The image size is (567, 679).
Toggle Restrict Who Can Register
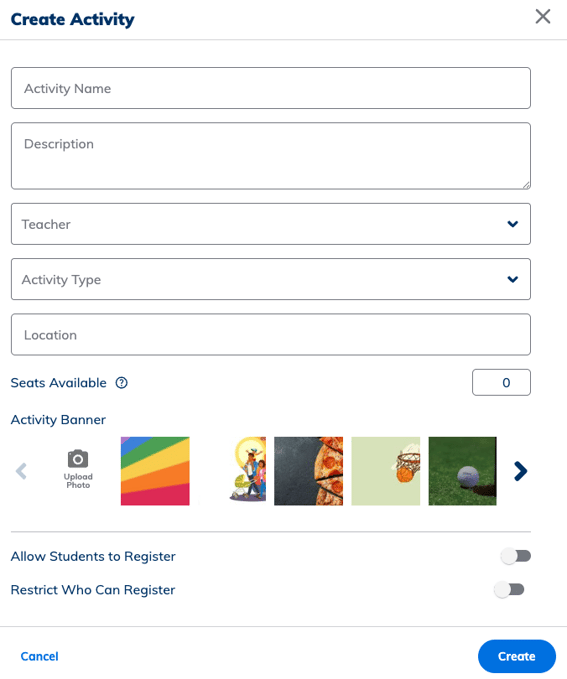[509, 589]
